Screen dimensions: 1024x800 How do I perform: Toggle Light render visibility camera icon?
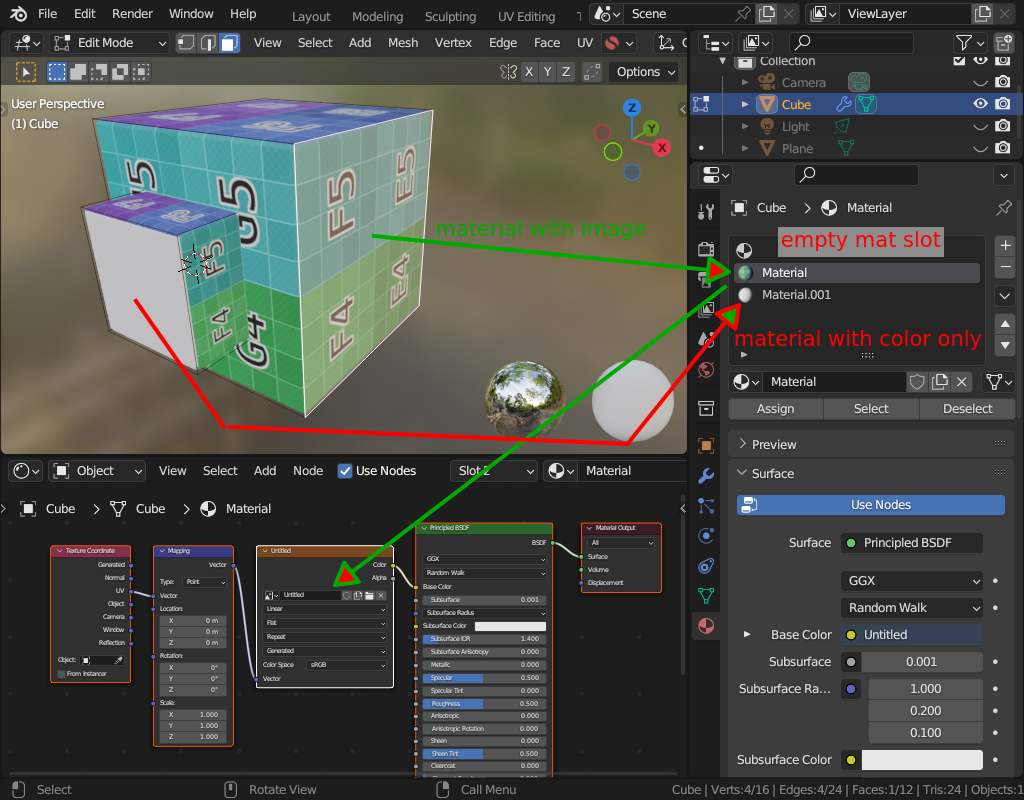[1003, 126]
